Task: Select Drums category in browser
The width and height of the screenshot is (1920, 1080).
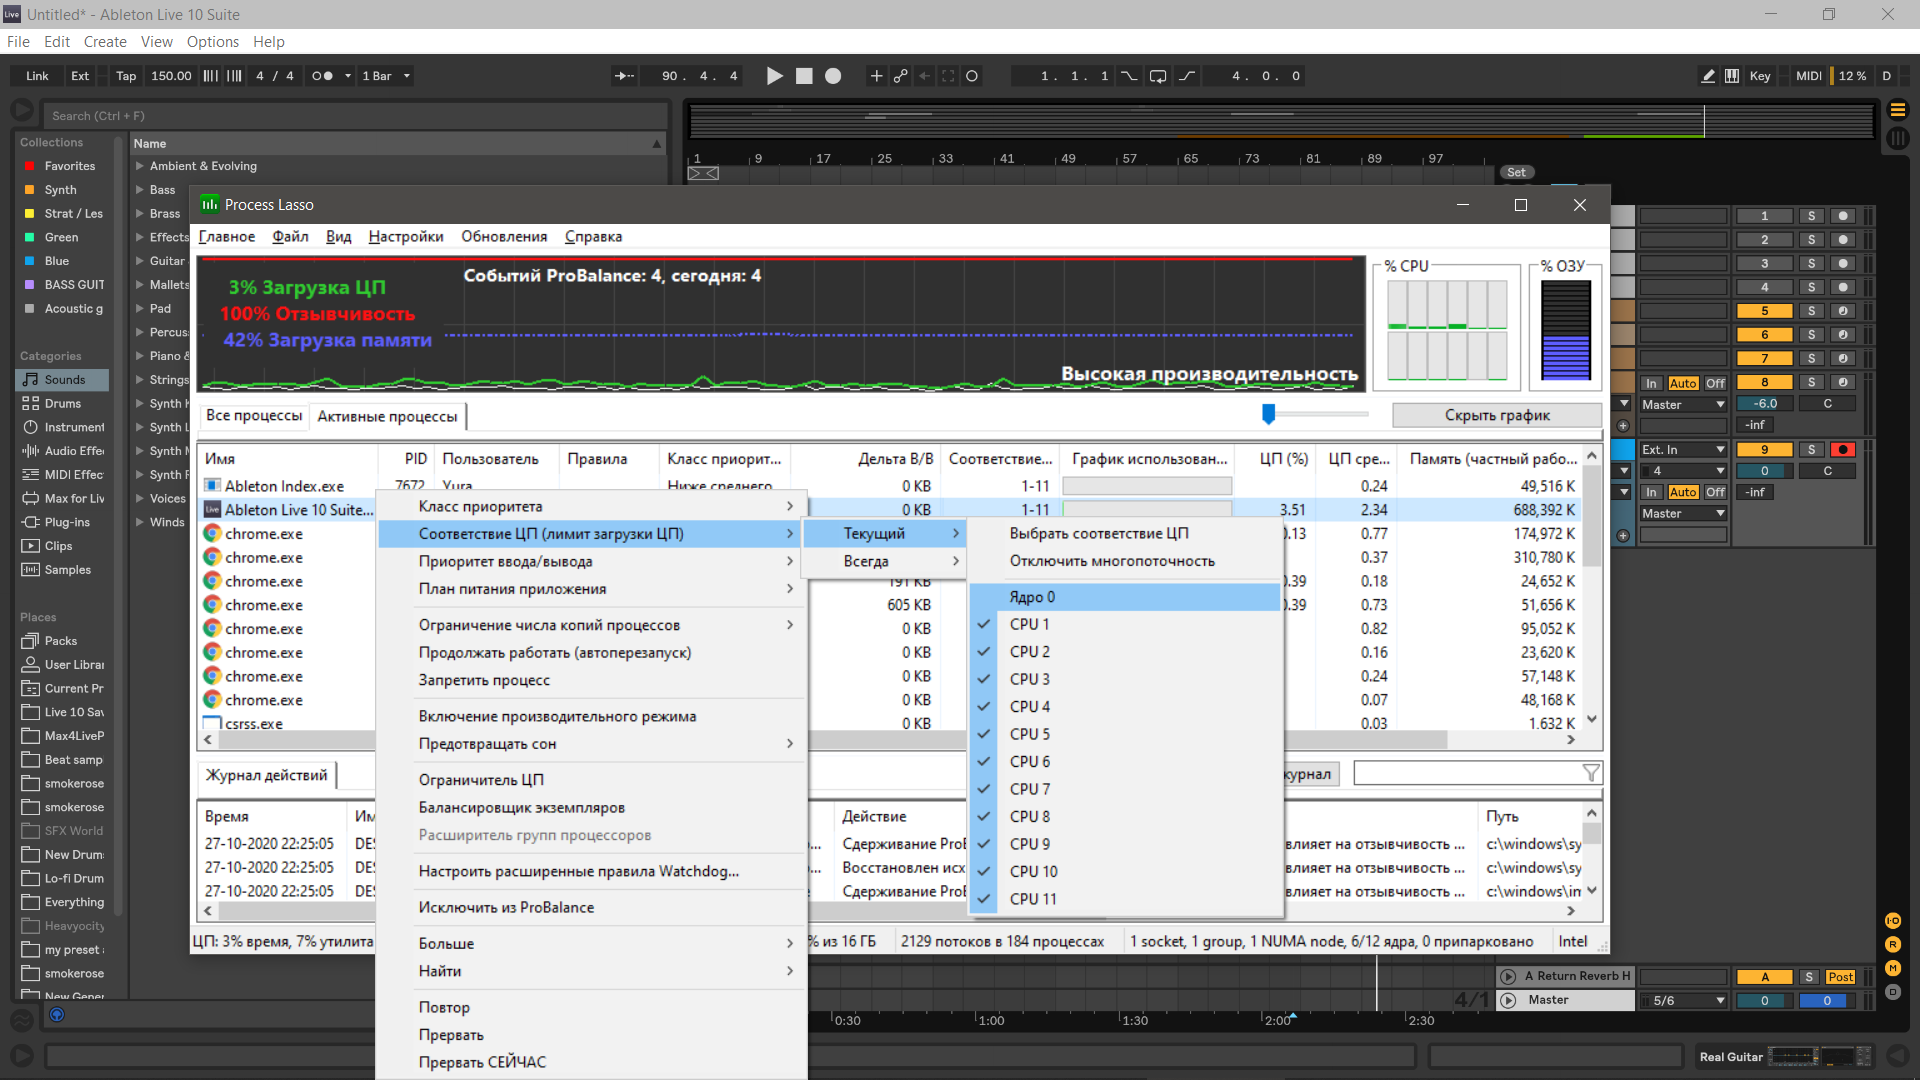Action: [x=62, y=404]
